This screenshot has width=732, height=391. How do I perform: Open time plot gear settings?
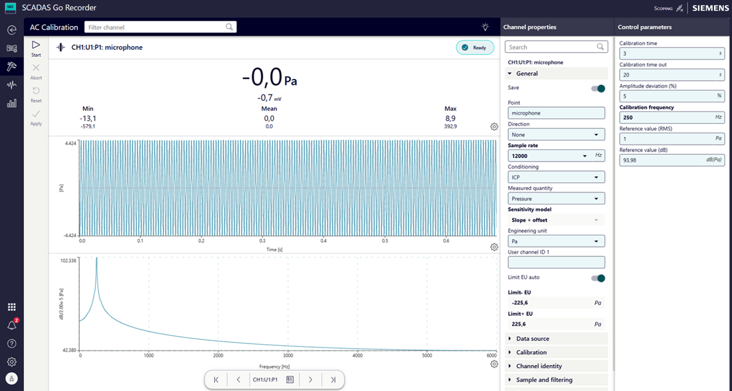494,247
